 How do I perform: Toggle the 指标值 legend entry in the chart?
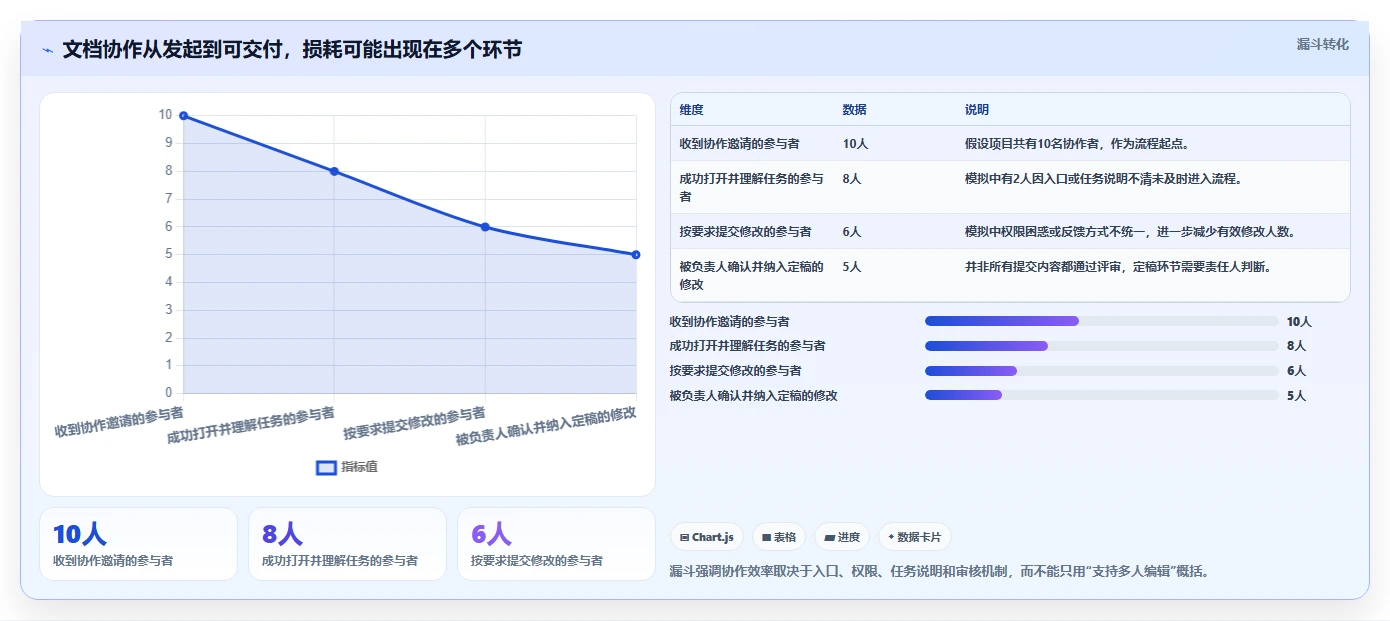click(347, 467)
